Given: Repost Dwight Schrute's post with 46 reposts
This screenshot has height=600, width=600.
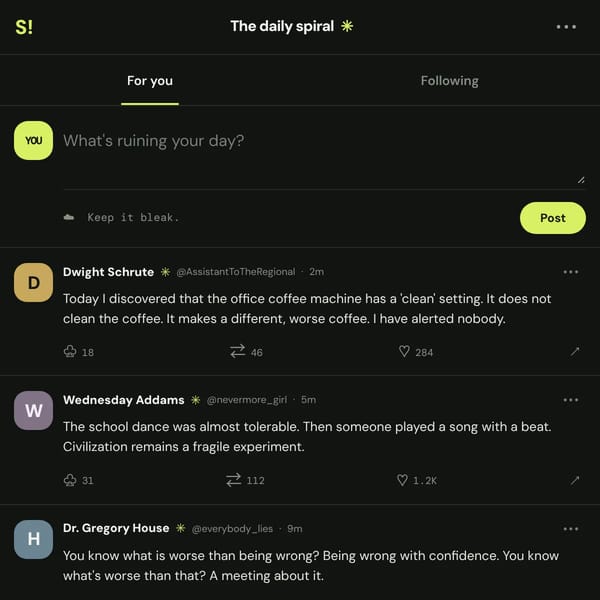Looking at the screenshot, I should pos(237,351).
